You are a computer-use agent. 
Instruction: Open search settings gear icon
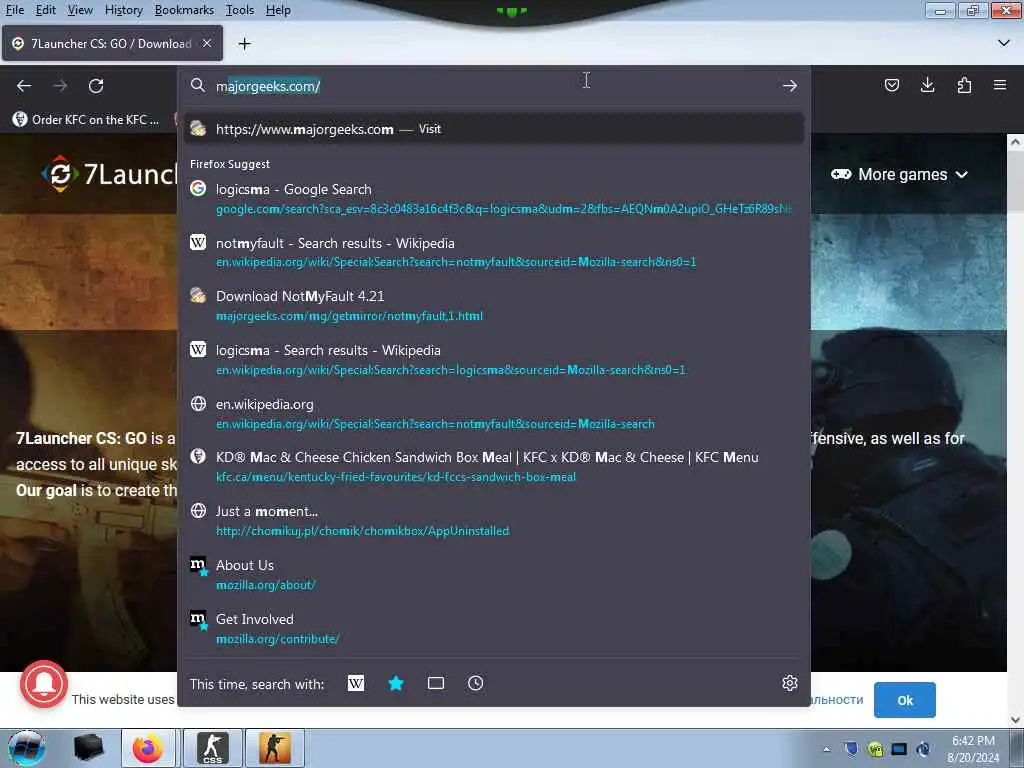790,683
